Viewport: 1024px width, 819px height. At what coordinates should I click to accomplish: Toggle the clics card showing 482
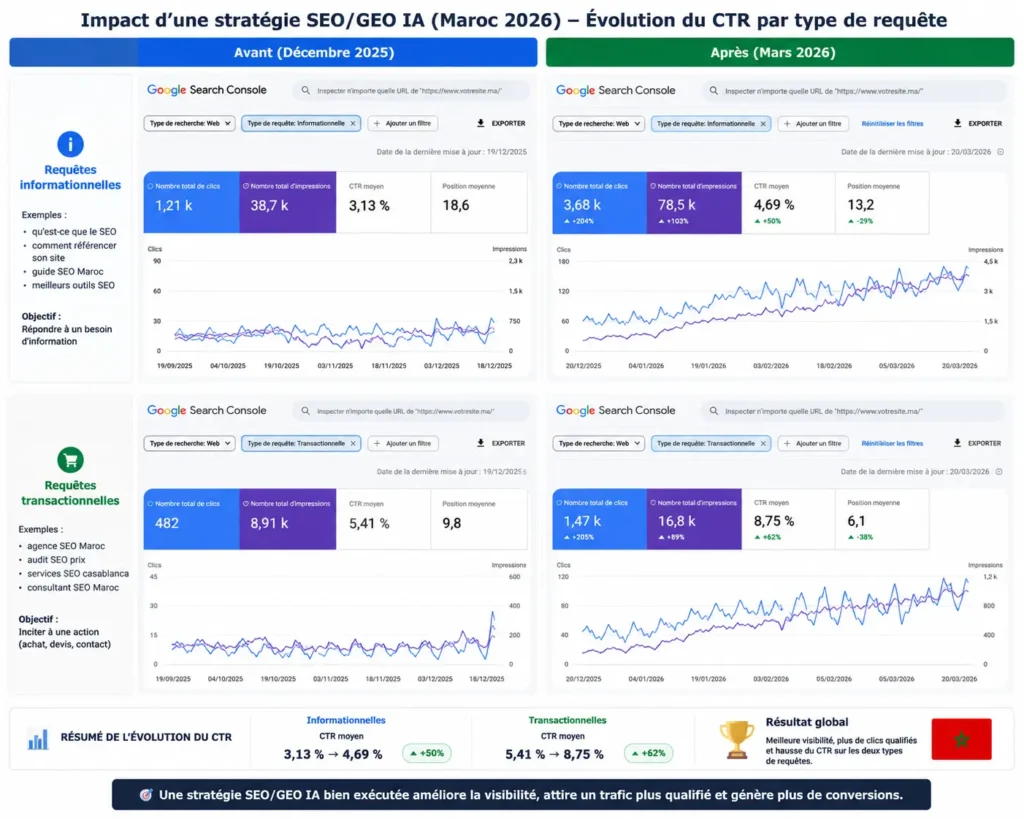(x=191, y=519)
